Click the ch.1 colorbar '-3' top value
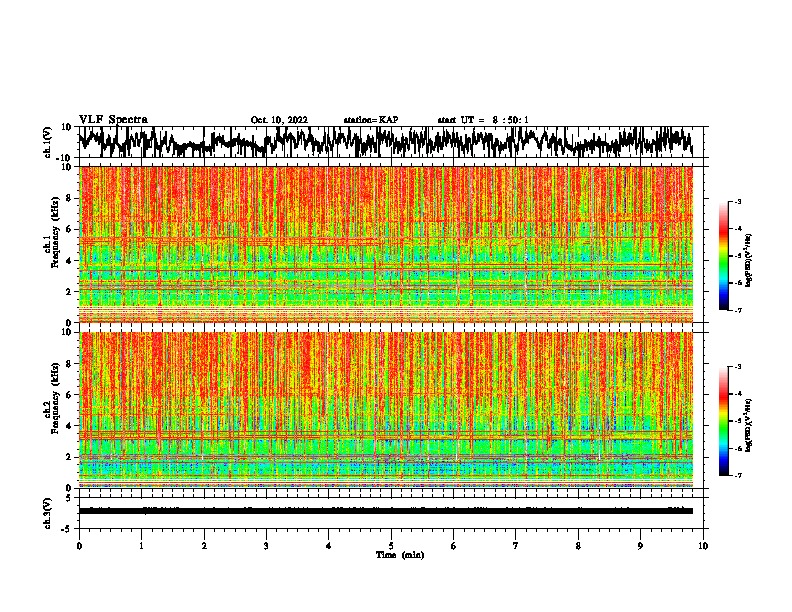The width and height of the screenshot is (792, 612). pos(737,201)
